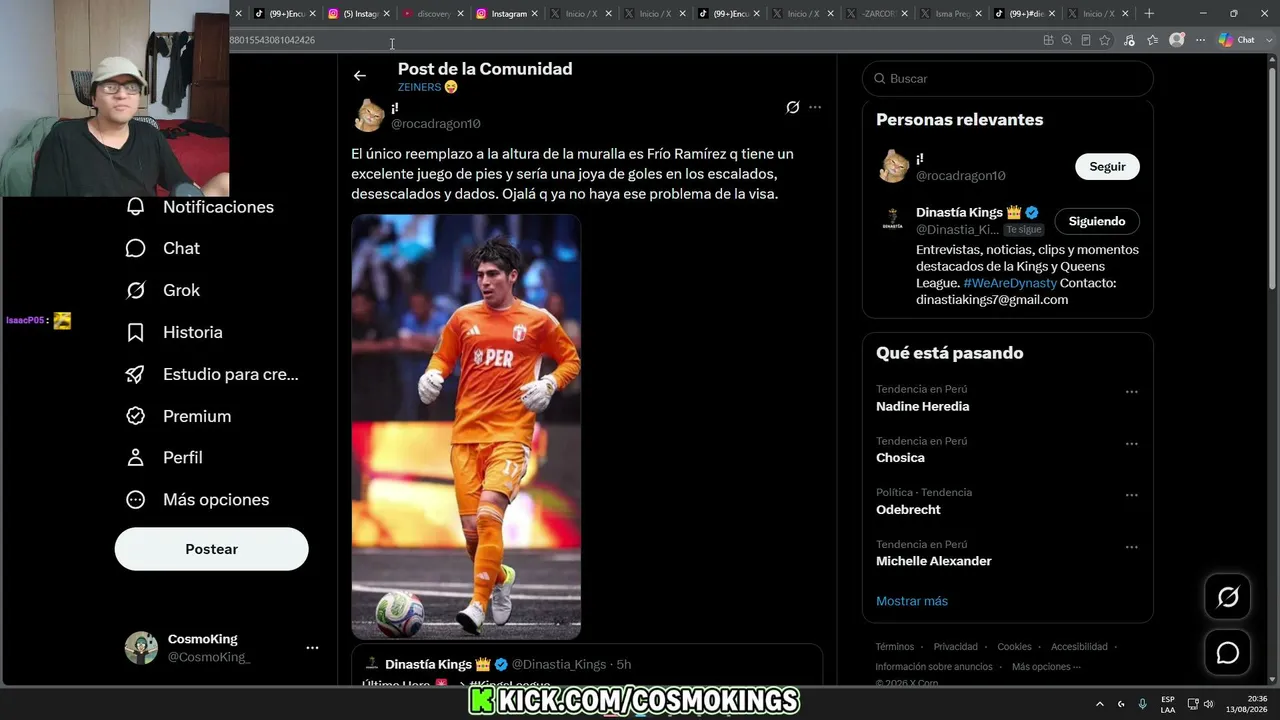Open the browser settings ellipsis menu

[x=1200, y=40]
